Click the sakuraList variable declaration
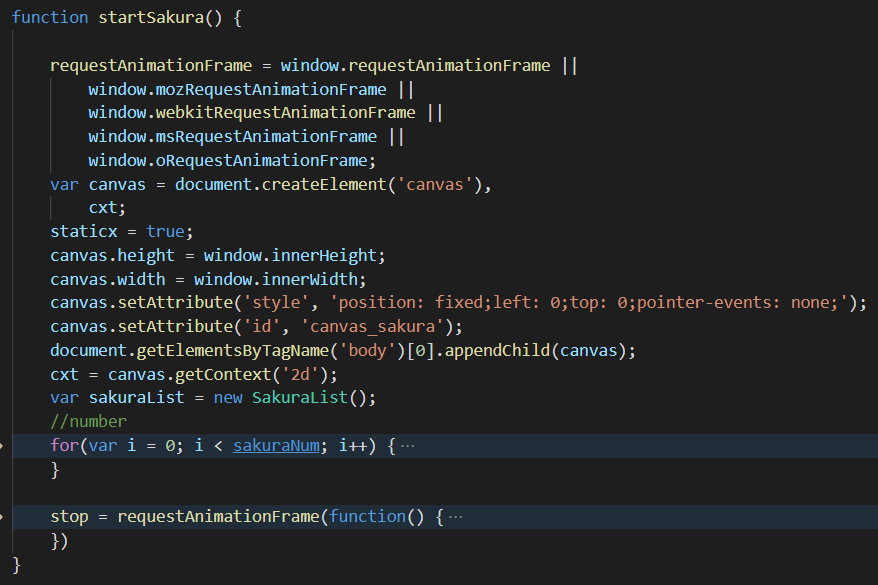Screen dimensions: 878x585 point(137,398)
